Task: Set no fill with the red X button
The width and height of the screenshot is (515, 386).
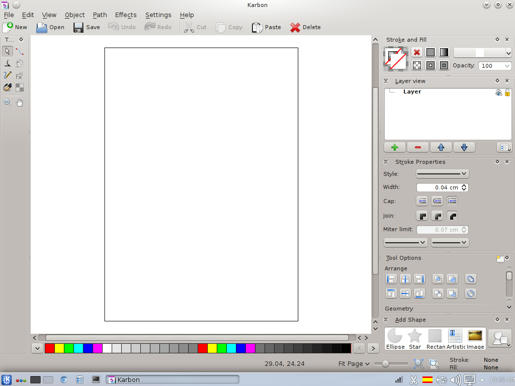Action: point(417,52)
